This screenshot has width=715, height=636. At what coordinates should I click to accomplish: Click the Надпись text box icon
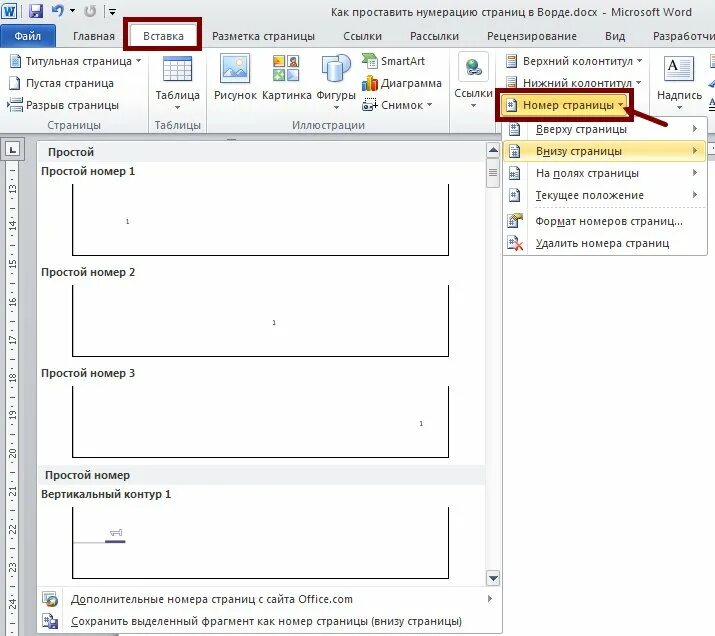(679, 69)
